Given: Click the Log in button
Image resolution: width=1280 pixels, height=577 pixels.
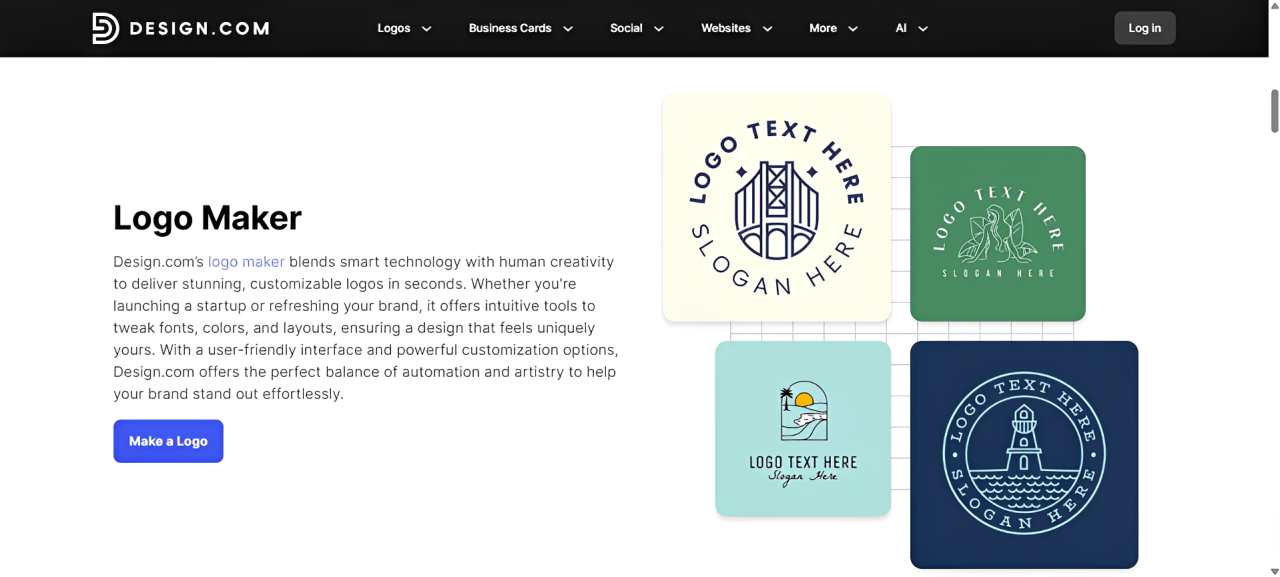Looking at the screenshot, I should [1145, 28].
